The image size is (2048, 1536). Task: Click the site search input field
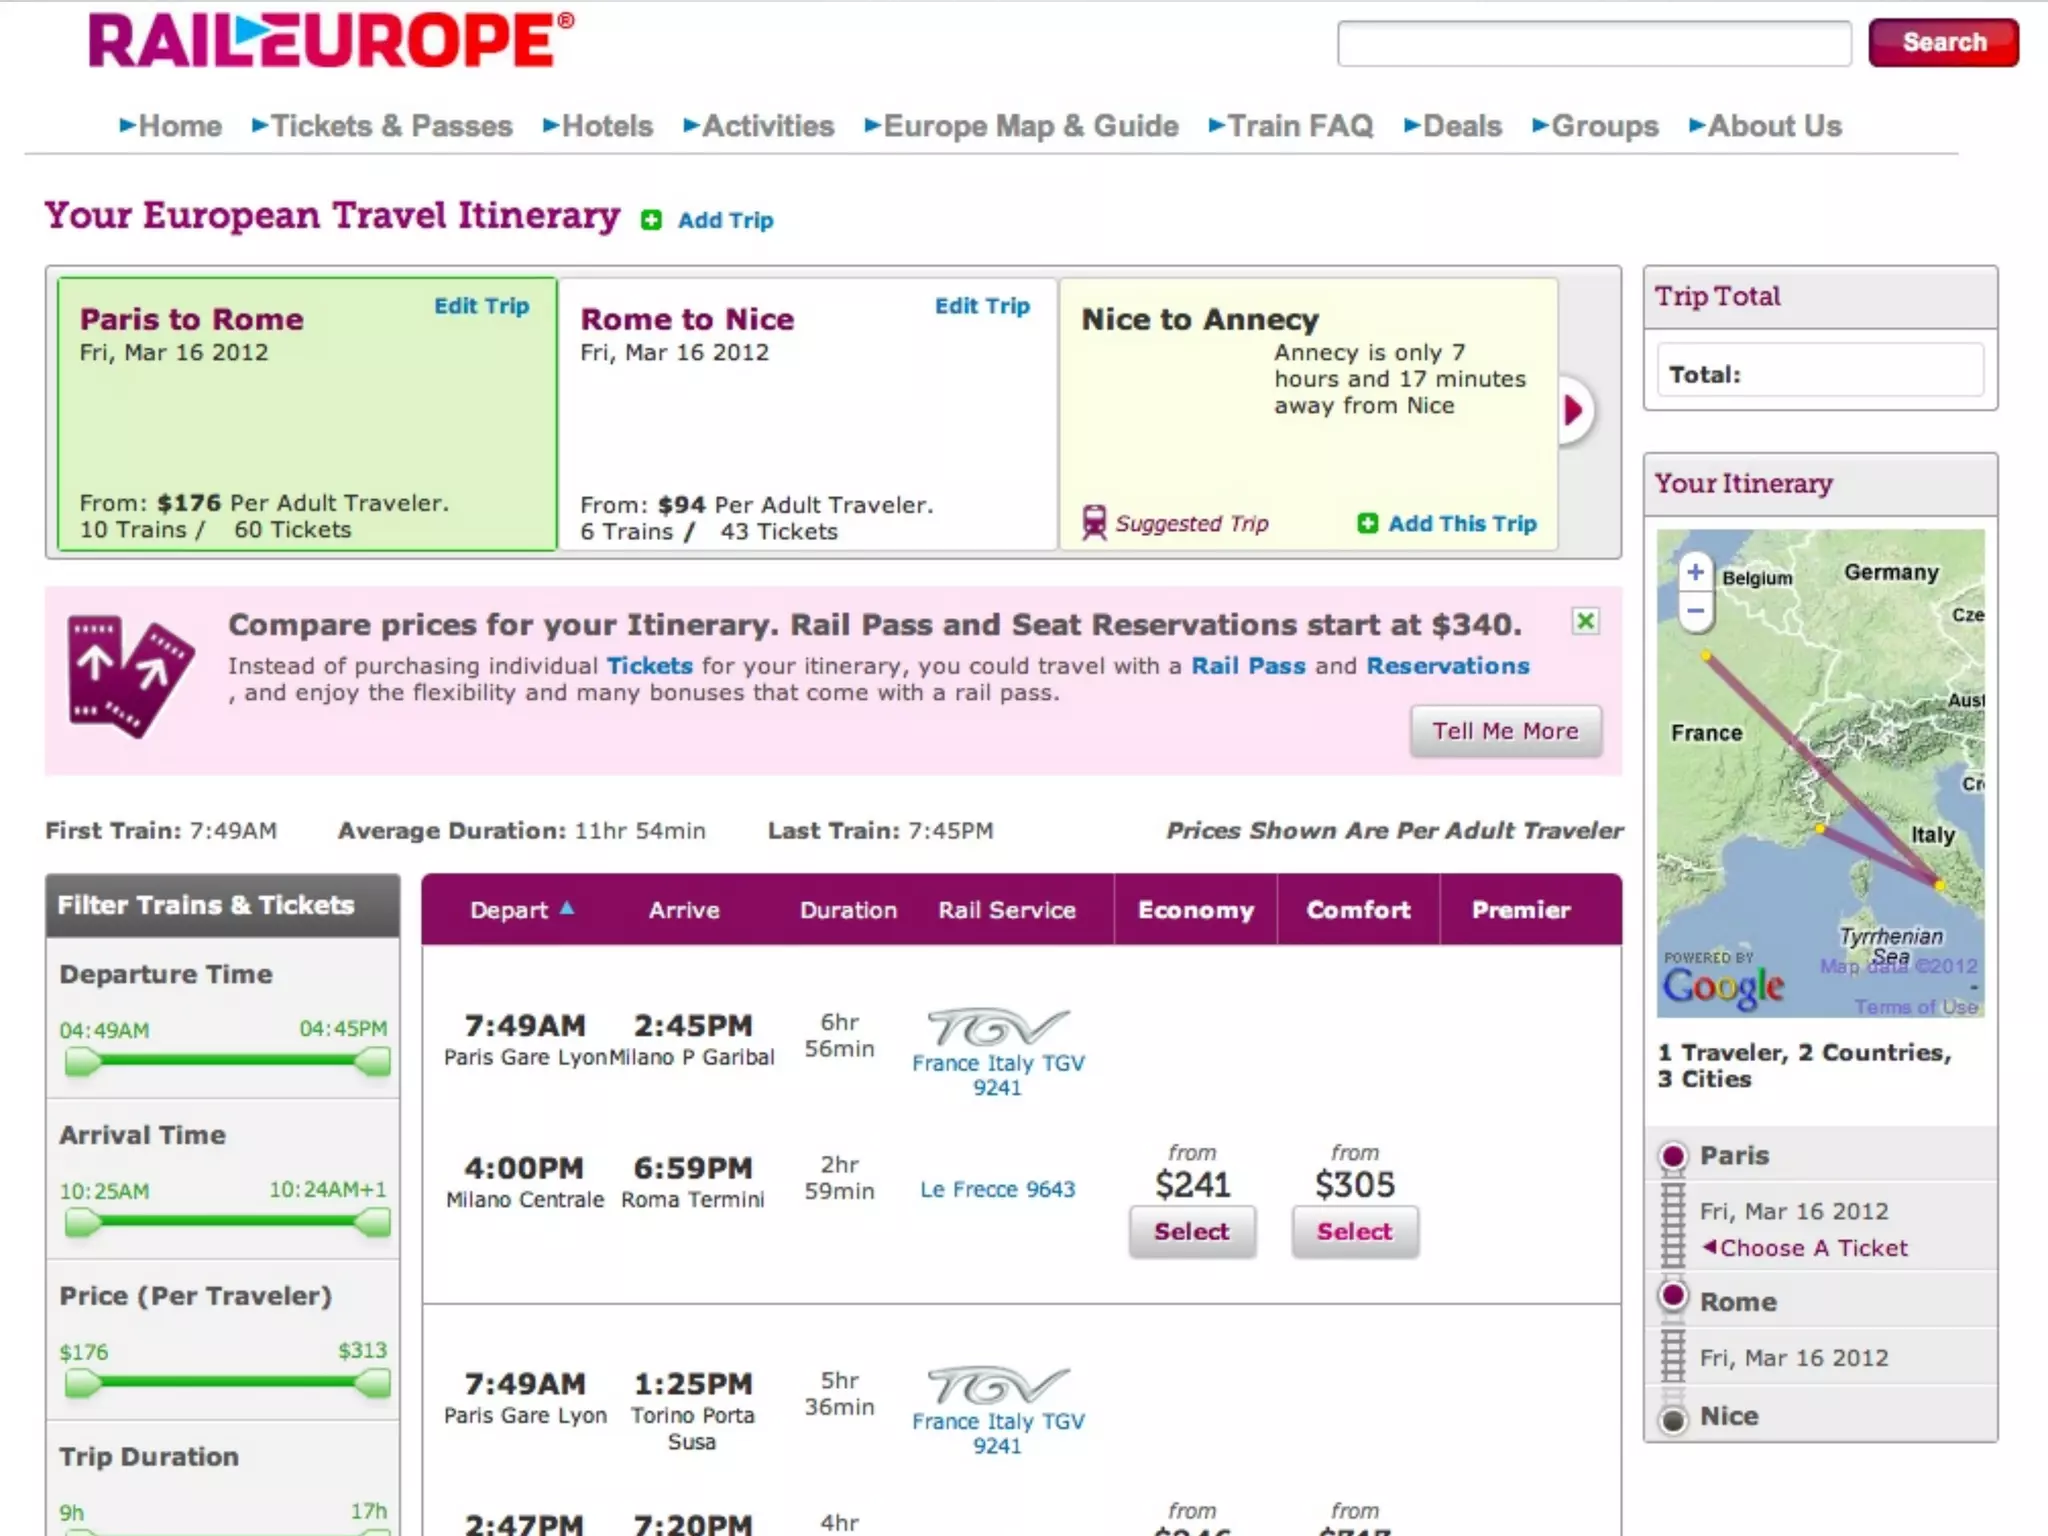(x=1594, y=43)
